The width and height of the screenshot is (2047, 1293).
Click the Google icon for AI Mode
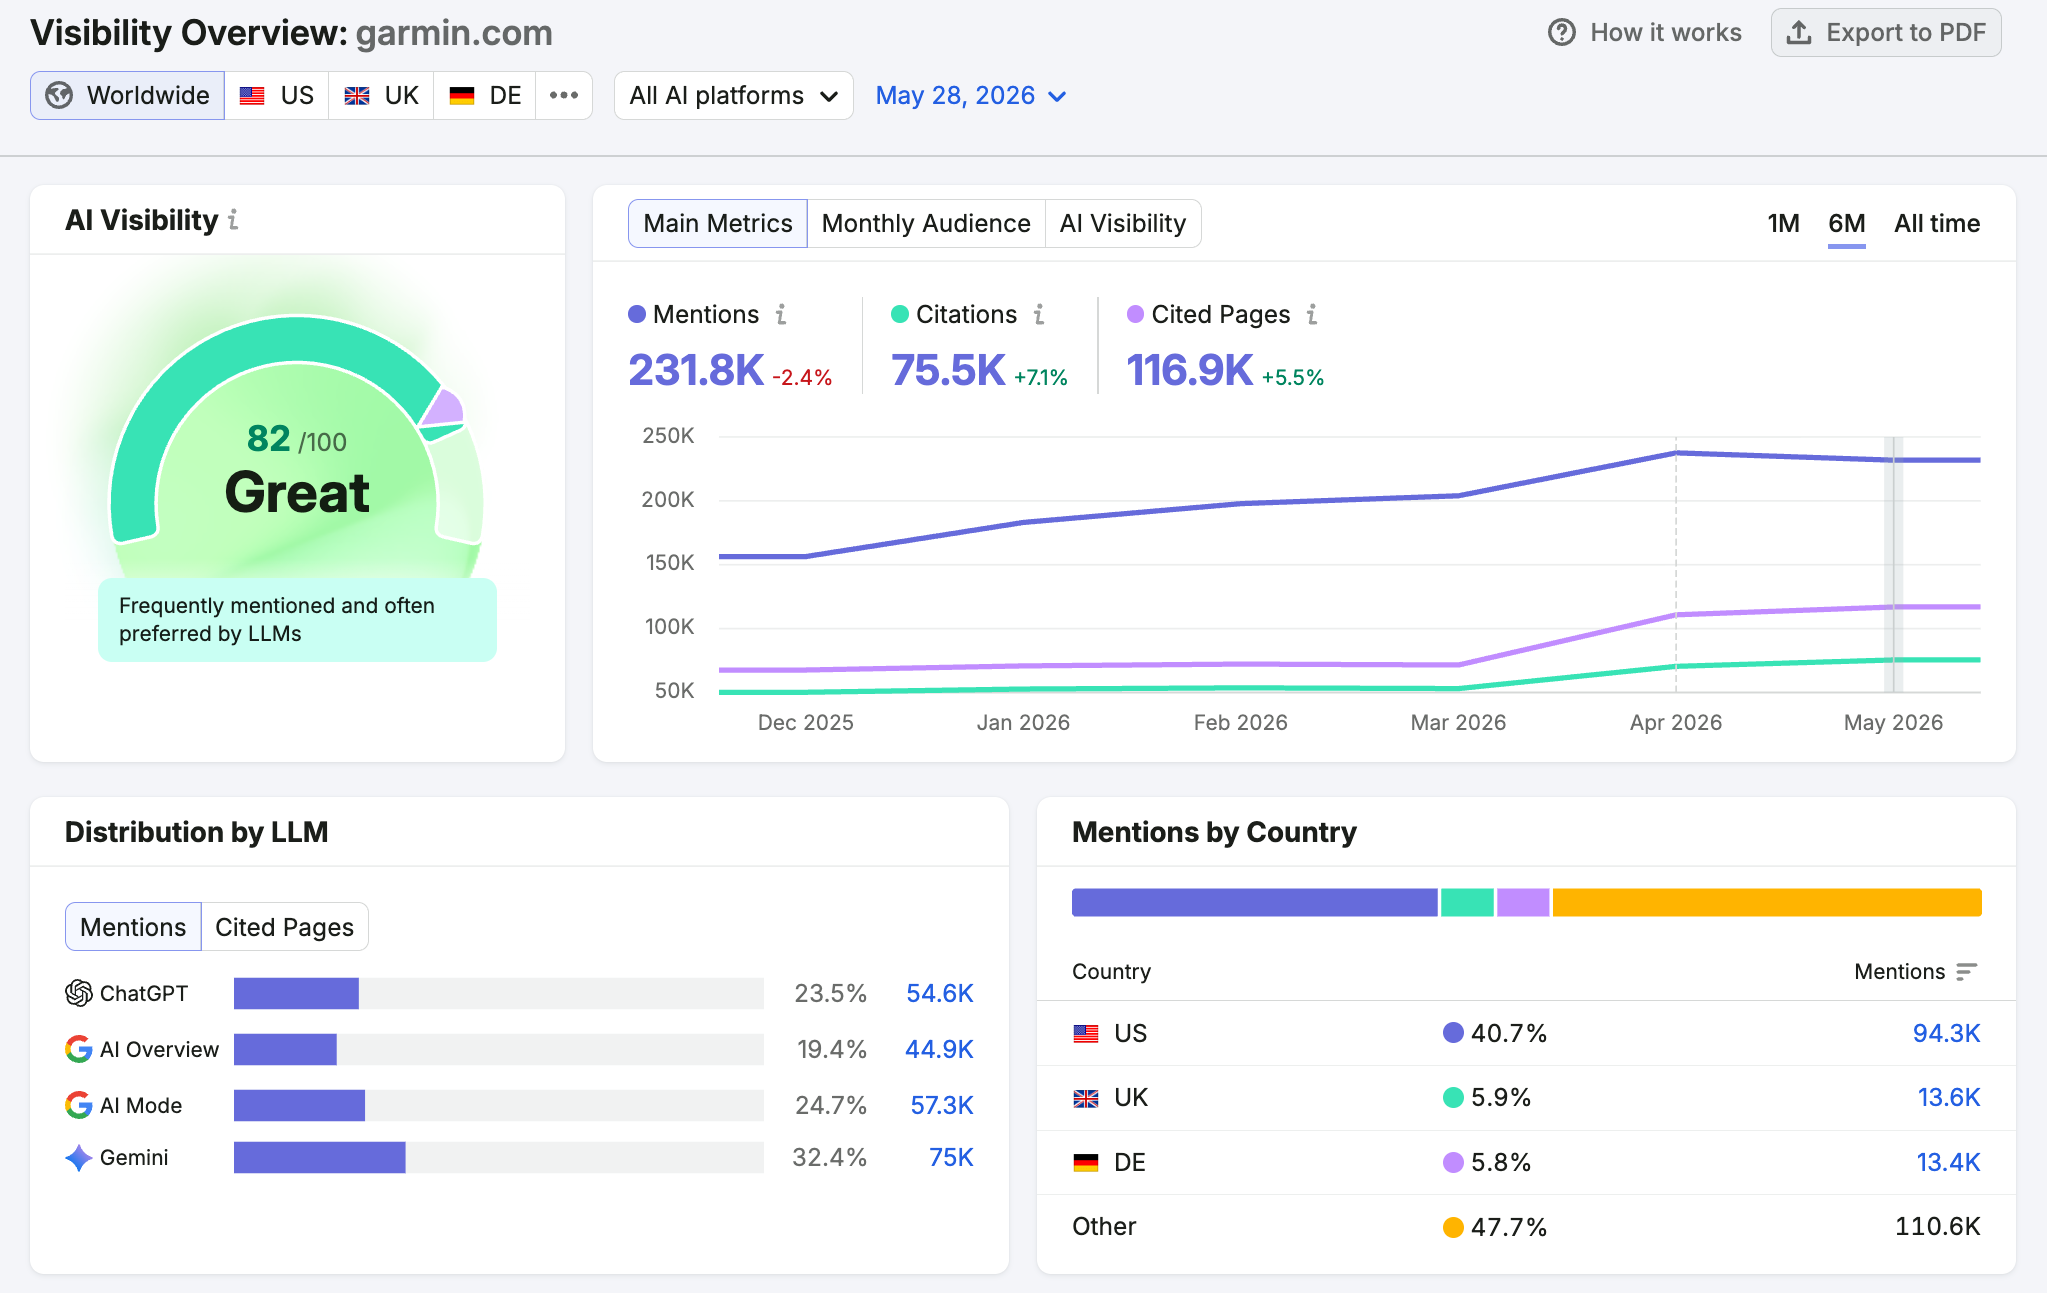(79, 1105)
